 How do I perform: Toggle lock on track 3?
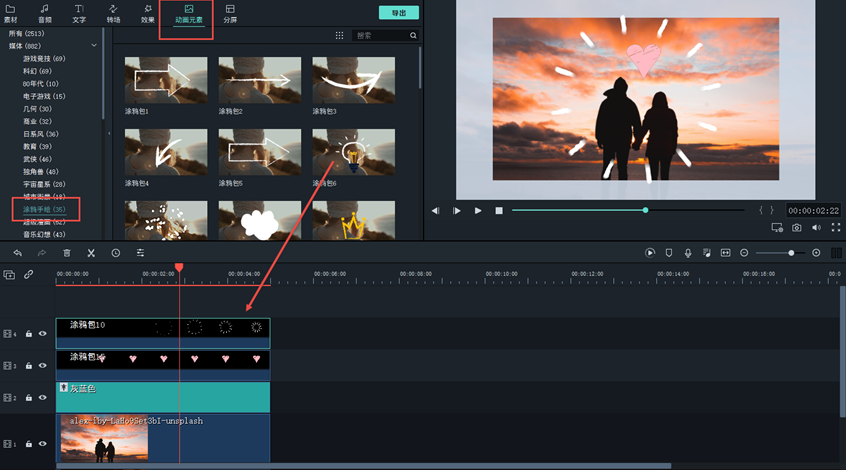click(x=29, y=366)
